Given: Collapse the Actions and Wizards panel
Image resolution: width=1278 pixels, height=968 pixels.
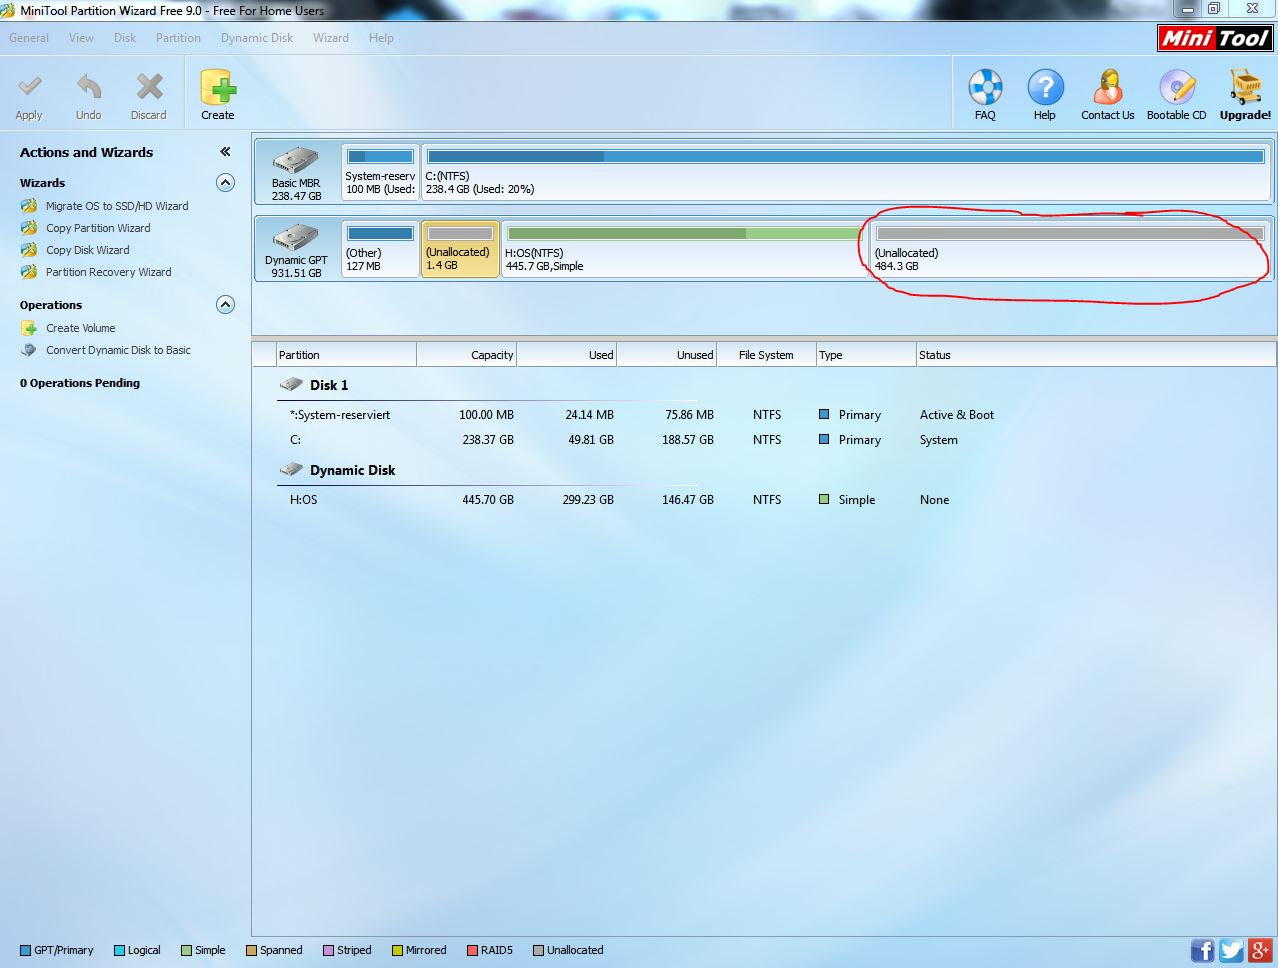Looking at the screenshot, I should (x=225, y=152).
